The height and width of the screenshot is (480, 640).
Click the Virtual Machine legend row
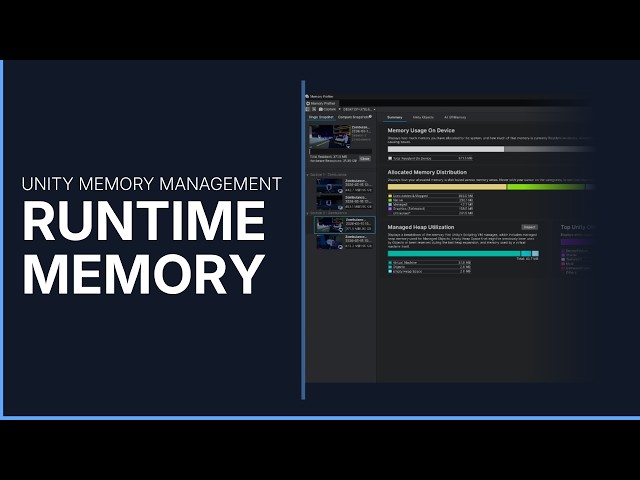click(429, 262)
